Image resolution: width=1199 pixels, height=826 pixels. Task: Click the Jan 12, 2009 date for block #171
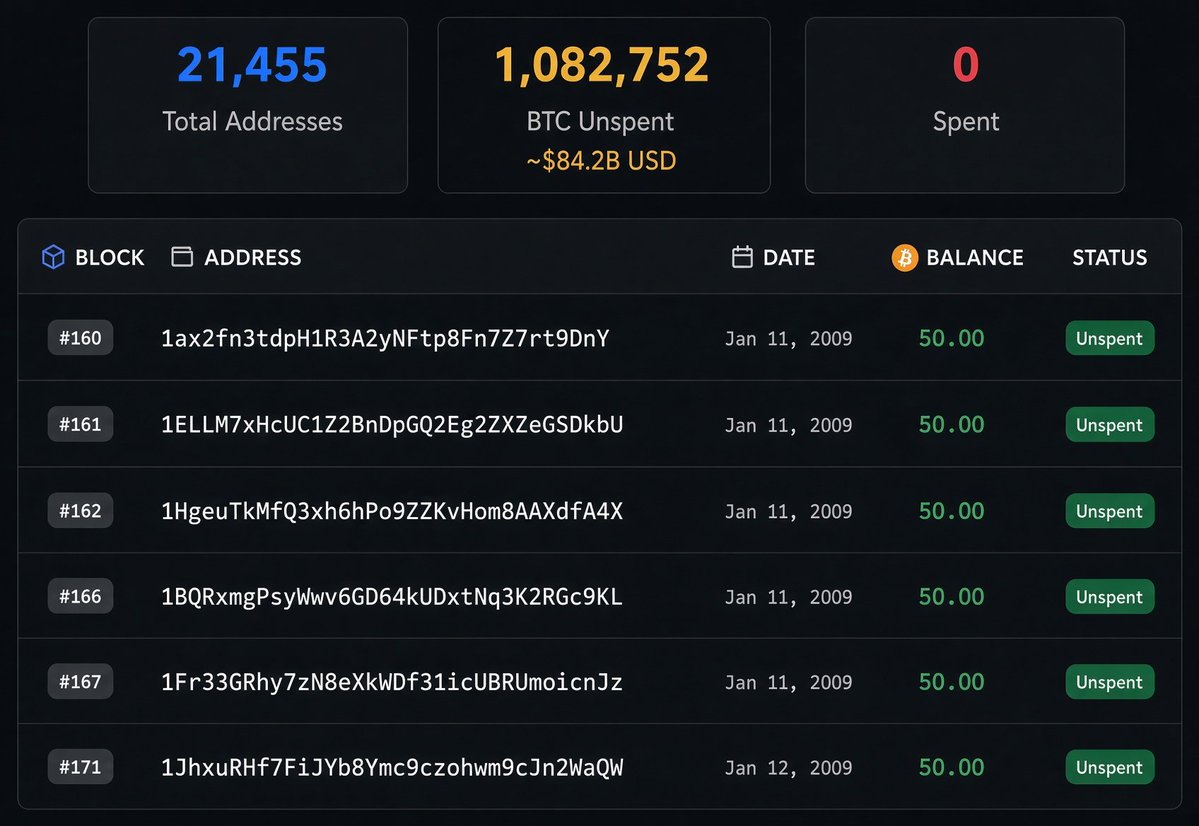coord(788,768)
